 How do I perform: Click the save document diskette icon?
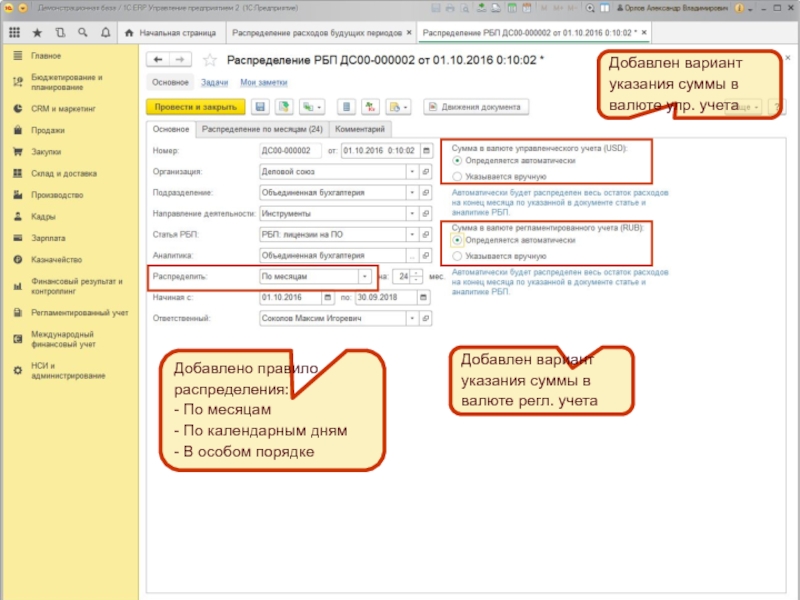[x=260, y=106]
